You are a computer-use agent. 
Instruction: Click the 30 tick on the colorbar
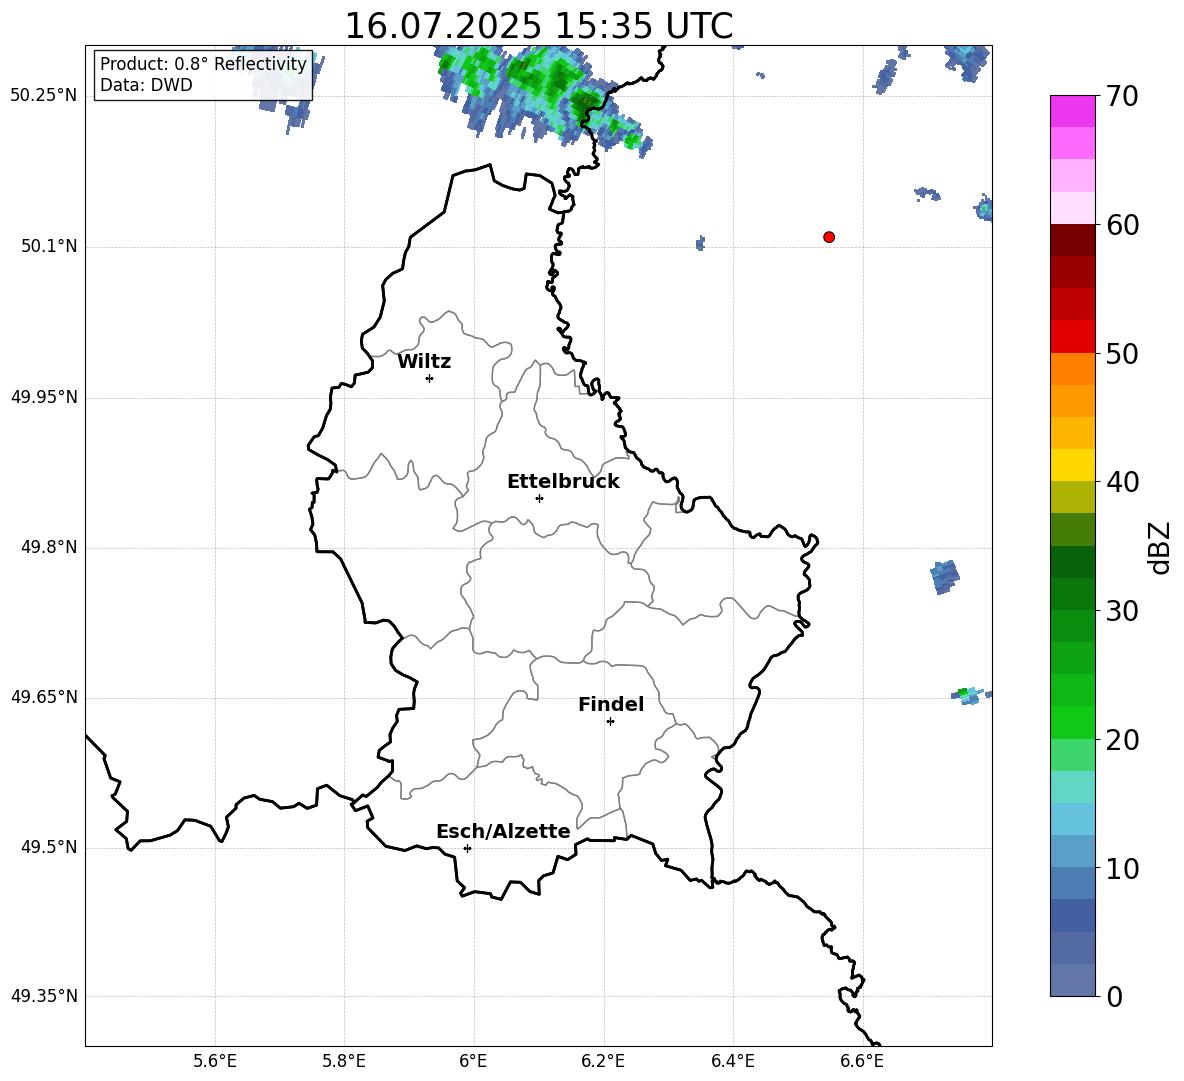coord(1122,611)
